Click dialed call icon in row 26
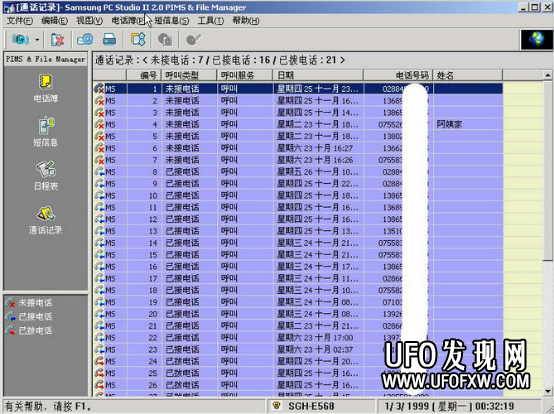The height and width of the screenshot is (414, 554). click(99, 385)
